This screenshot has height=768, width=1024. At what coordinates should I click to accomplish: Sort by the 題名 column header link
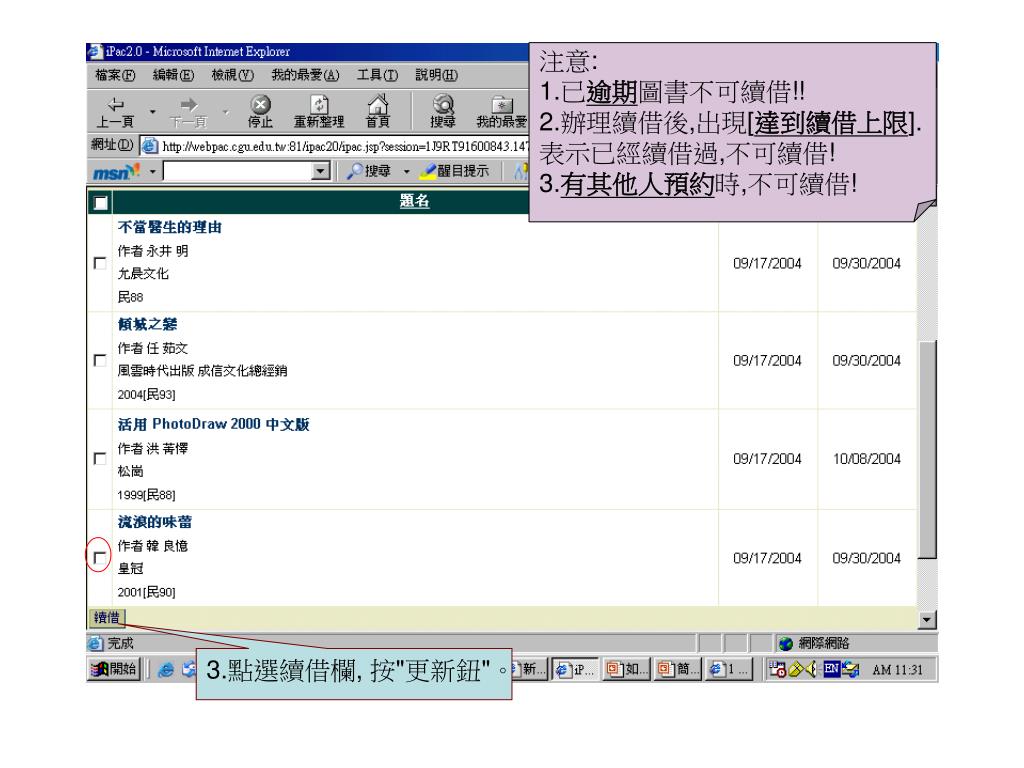tap(414, 201)
